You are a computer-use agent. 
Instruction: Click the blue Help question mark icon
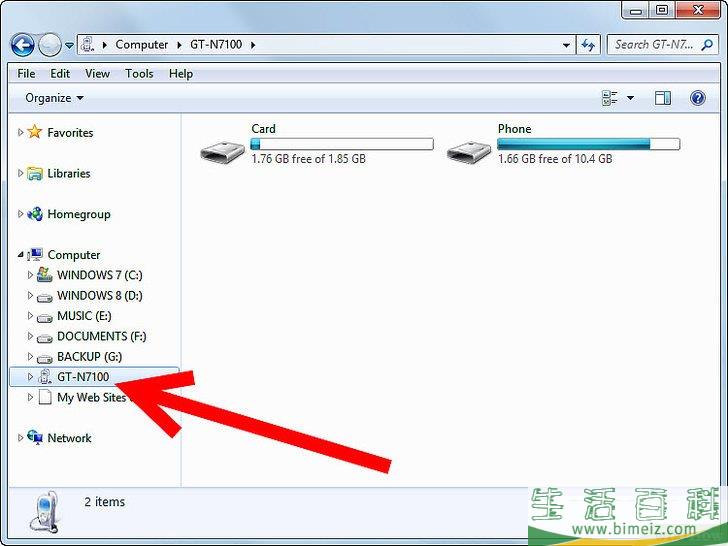pyautogui.click(x=697, y=98)
